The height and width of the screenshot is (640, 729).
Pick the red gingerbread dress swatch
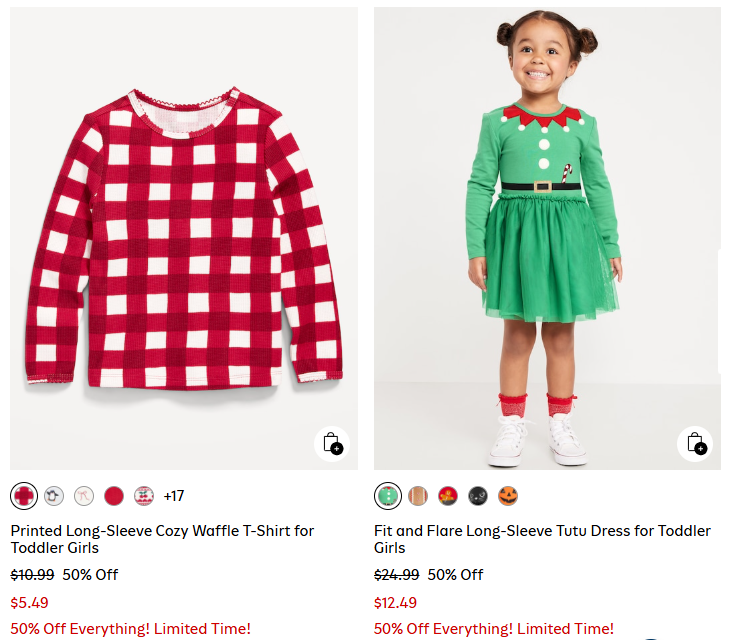(448, 495)
